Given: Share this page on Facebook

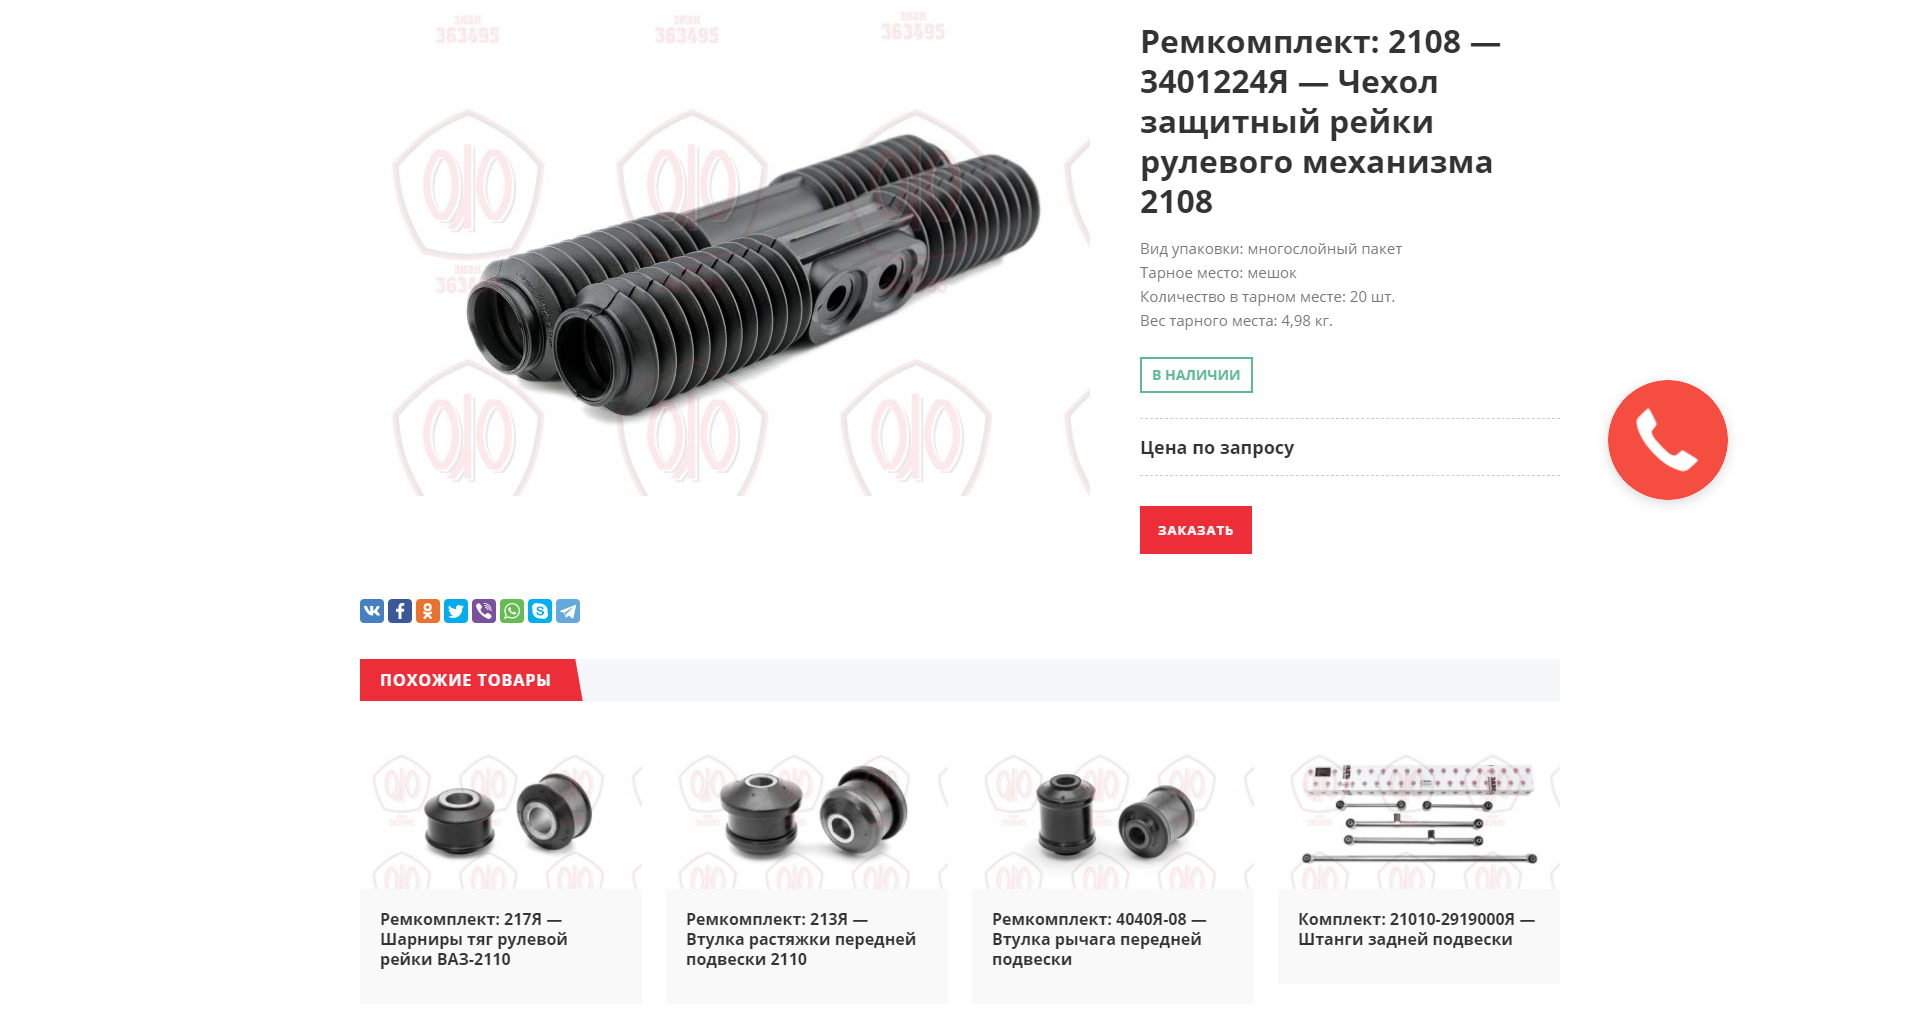Looking at the screenshot, I should (400, 611).
